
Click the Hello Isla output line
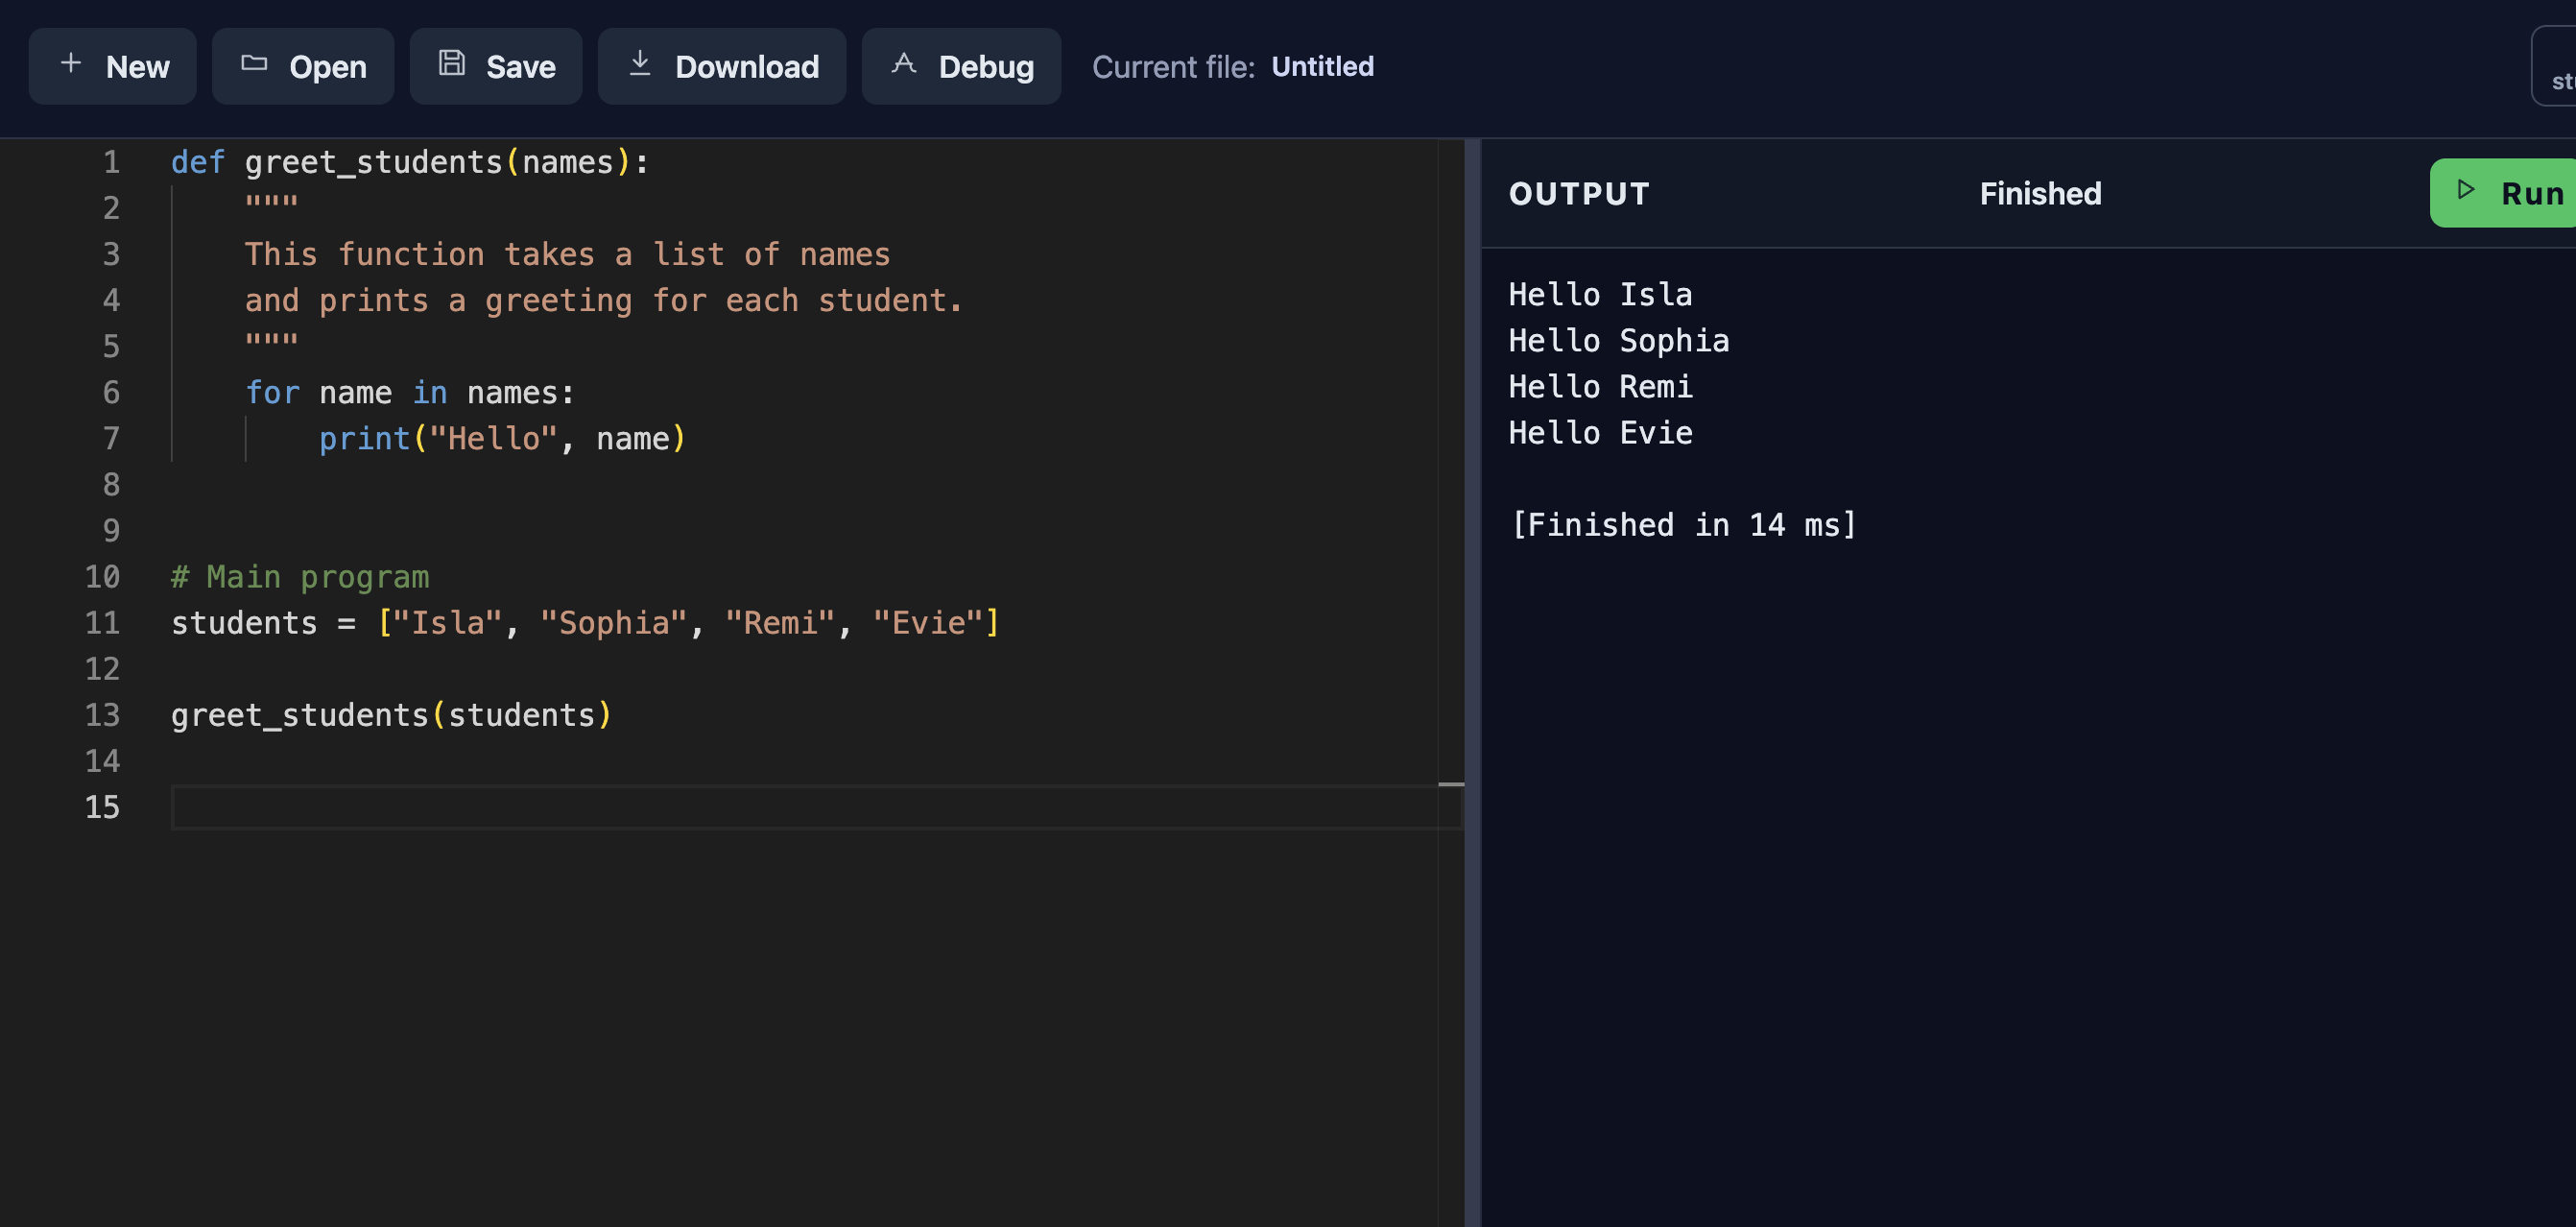[x=1600, y=293]
